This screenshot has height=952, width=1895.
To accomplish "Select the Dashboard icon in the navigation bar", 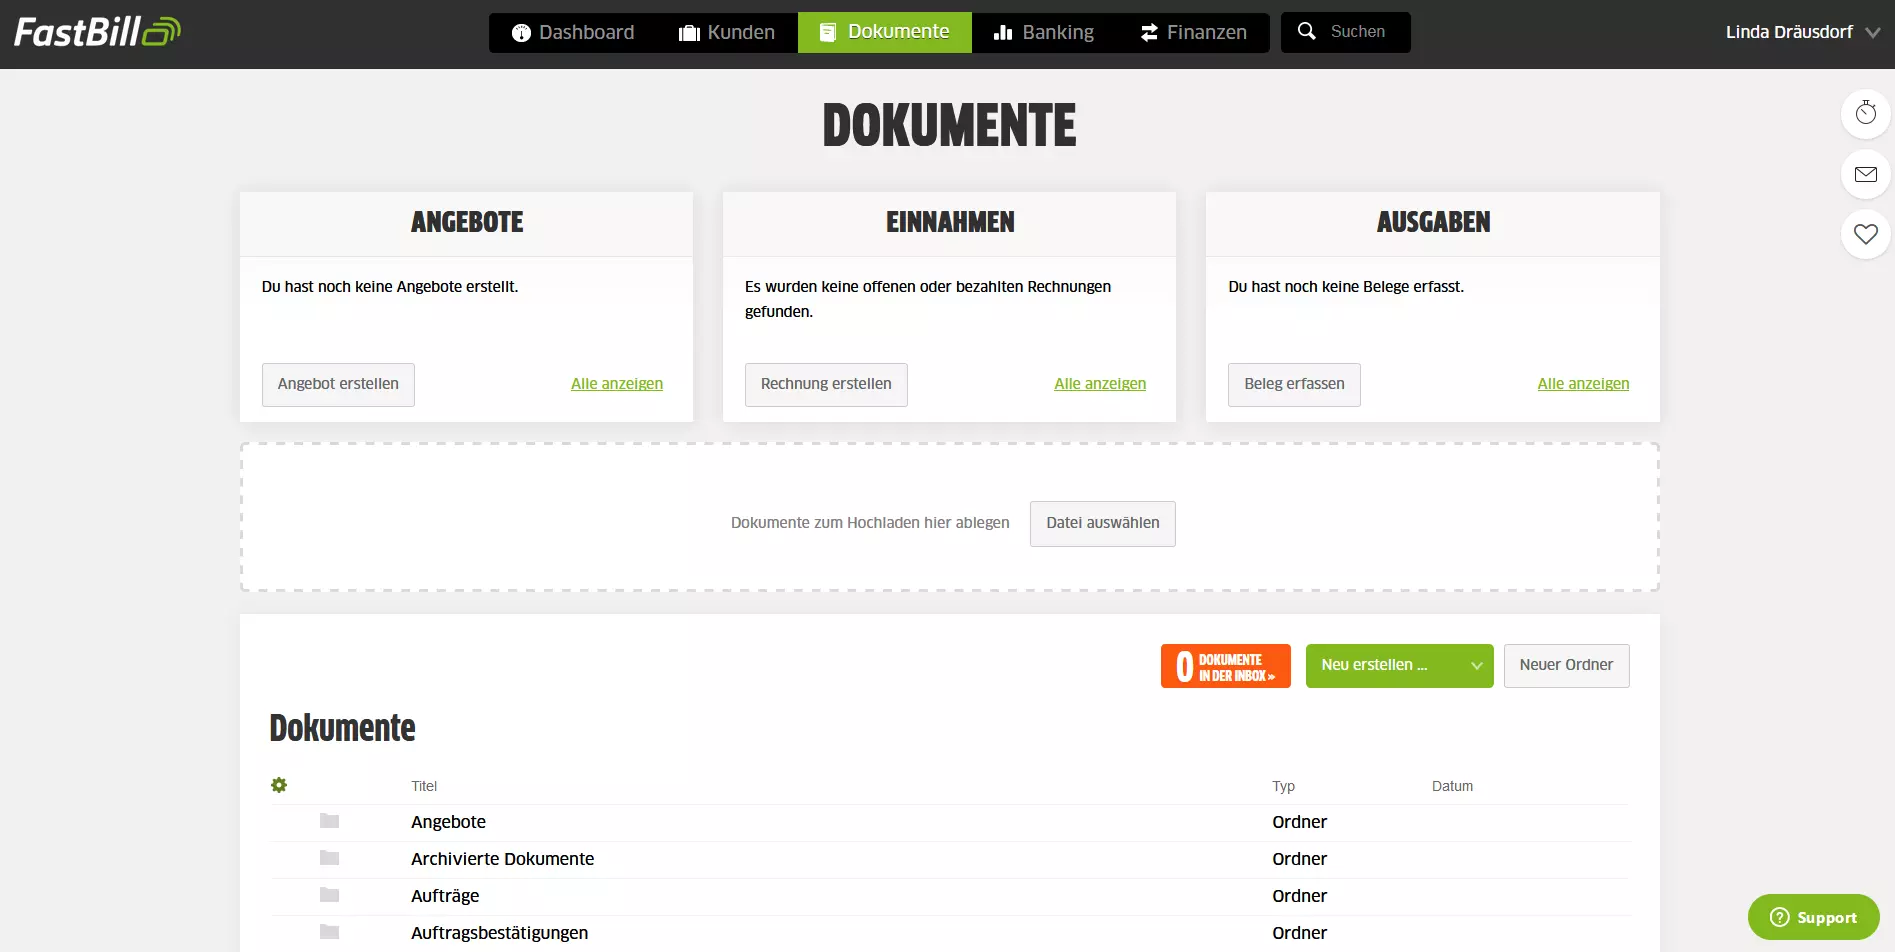I will [520, 31].
